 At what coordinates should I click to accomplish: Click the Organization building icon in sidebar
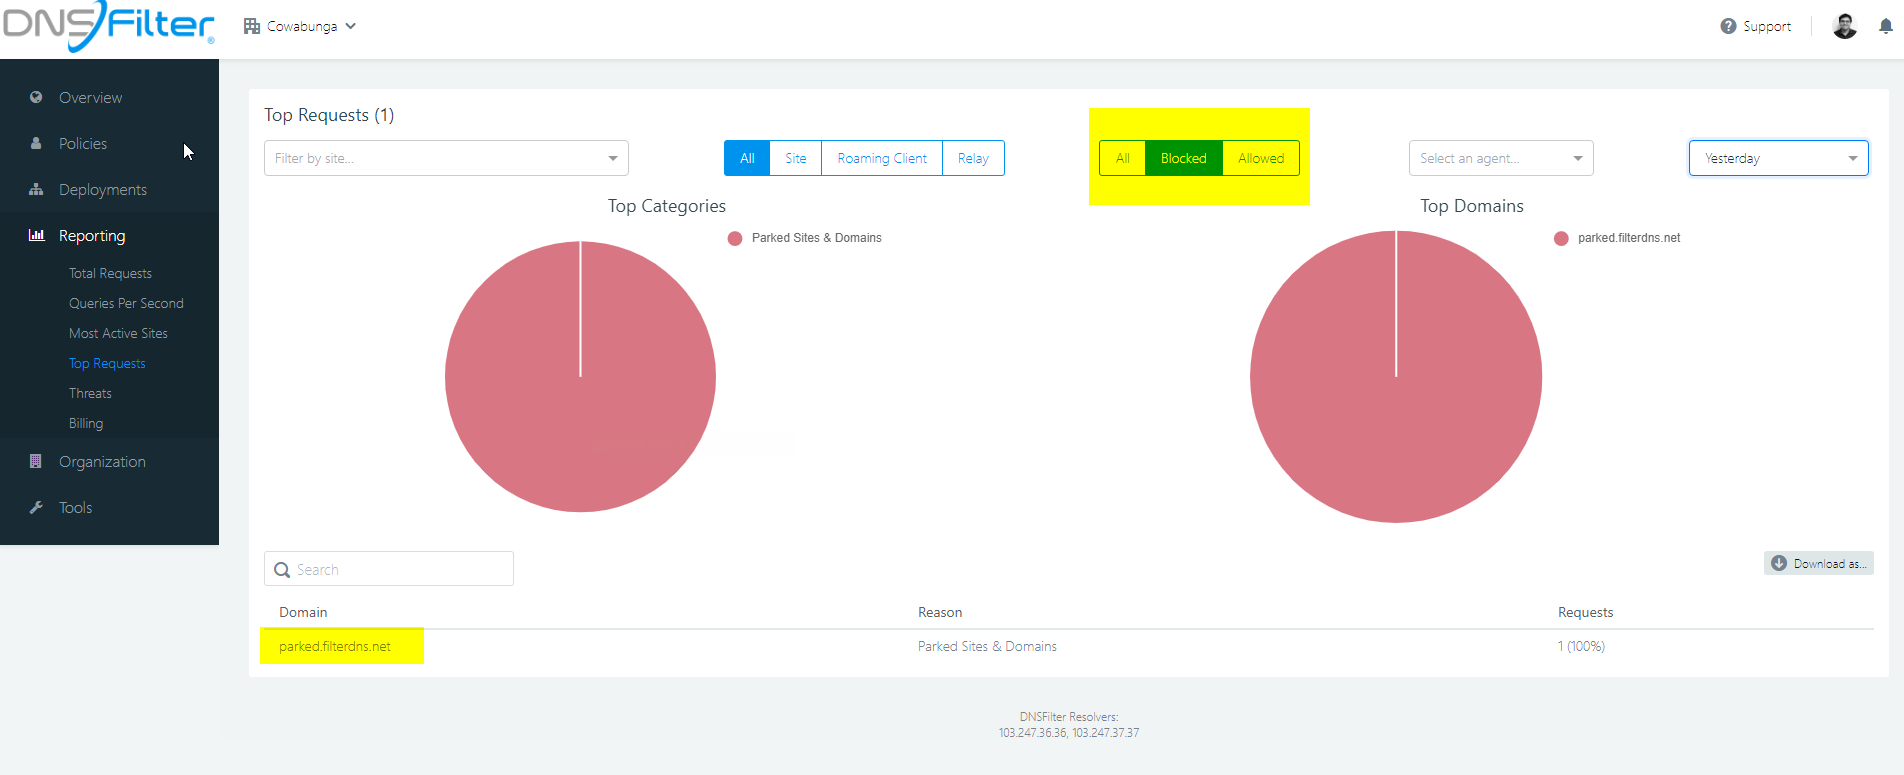click(x=36, y=461)
